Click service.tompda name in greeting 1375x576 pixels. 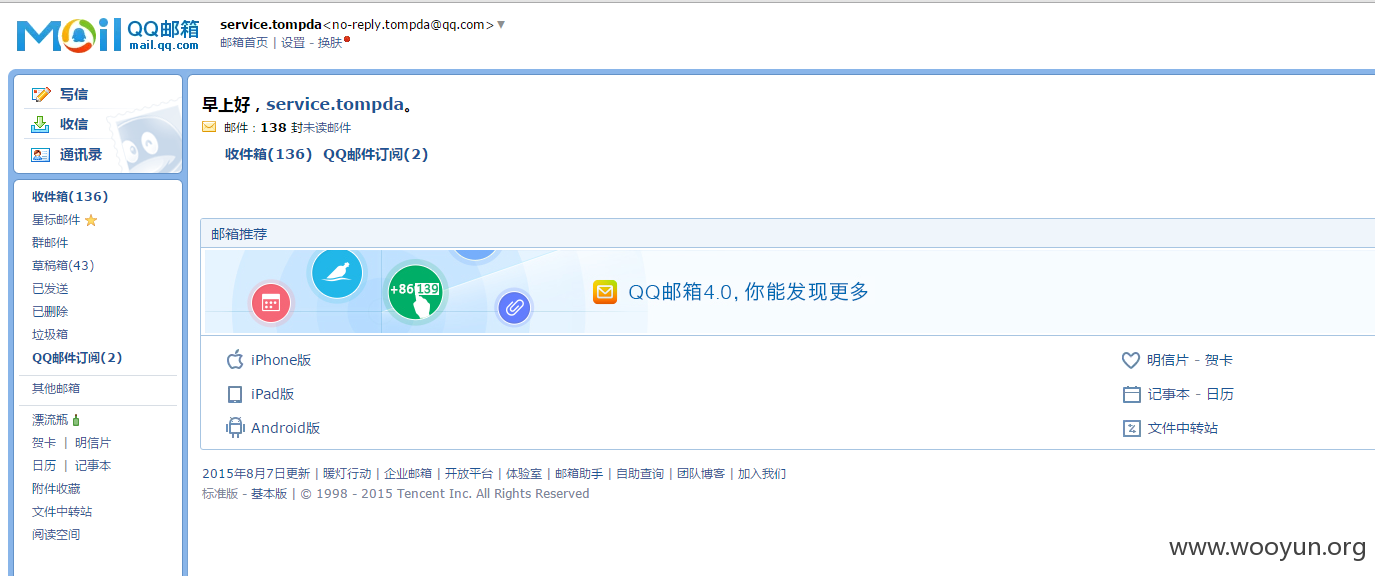[335, 104]
